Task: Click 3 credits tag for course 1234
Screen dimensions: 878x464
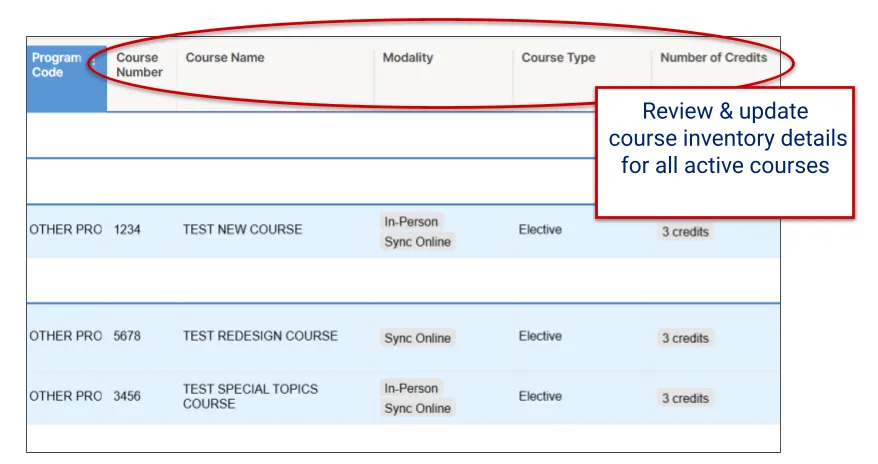Action: [x=685, y=232]
